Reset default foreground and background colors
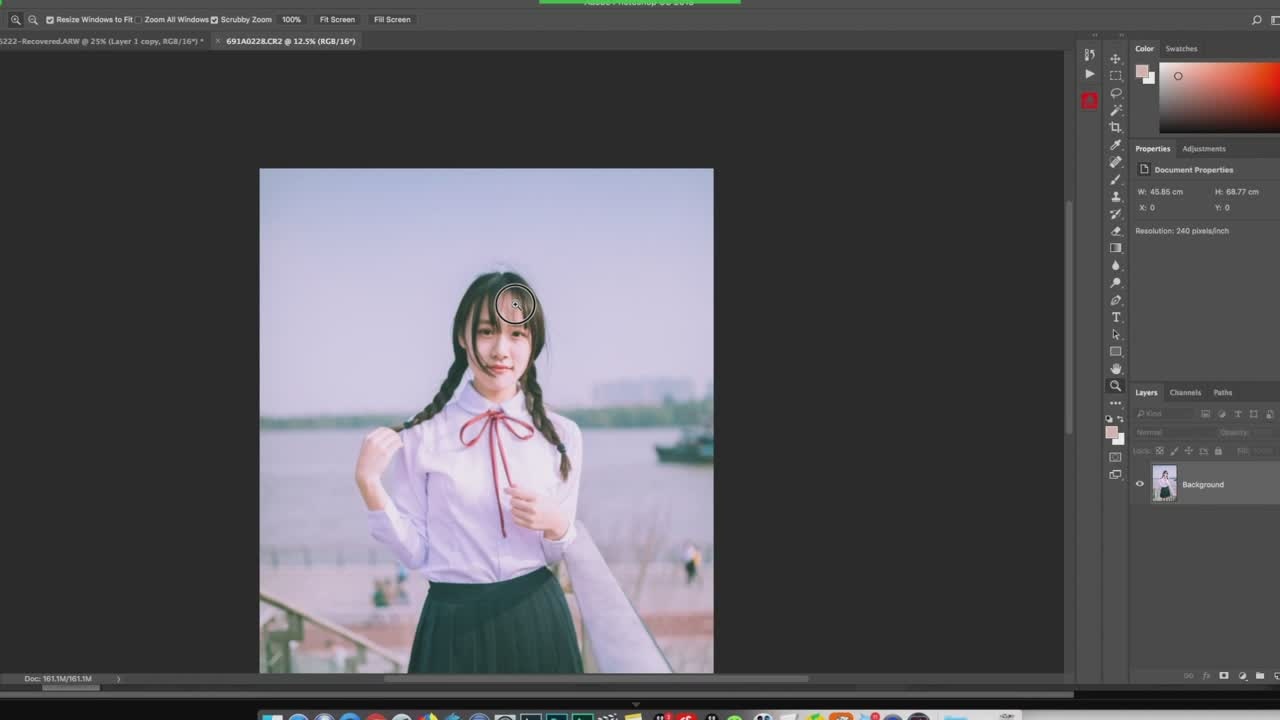The image size is (1280, 720). click(1108, 418)
